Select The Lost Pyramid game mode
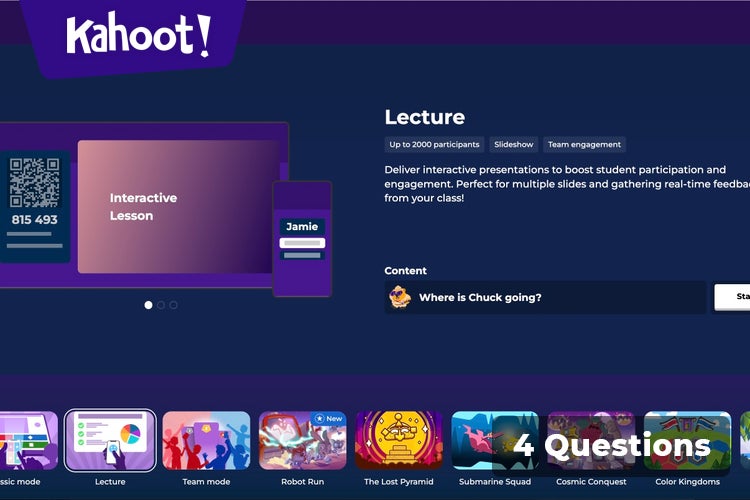The image size is (750, 500). (x=398, y=440)
